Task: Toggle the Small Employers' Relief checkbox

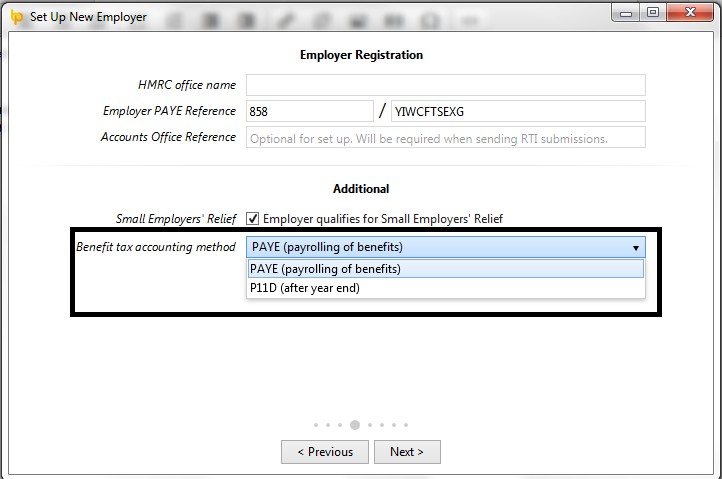Action: (252, 218)
